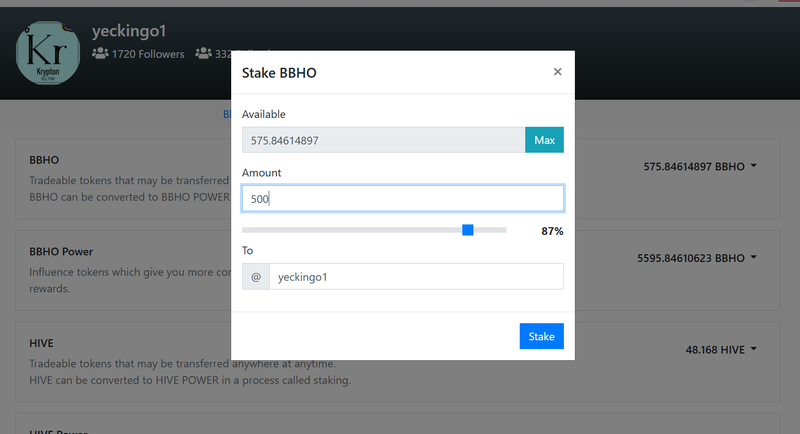Focus the Amount input field
Image resolution: width=800 pixels, height=434 pixels.
click(x=403, y=198)
